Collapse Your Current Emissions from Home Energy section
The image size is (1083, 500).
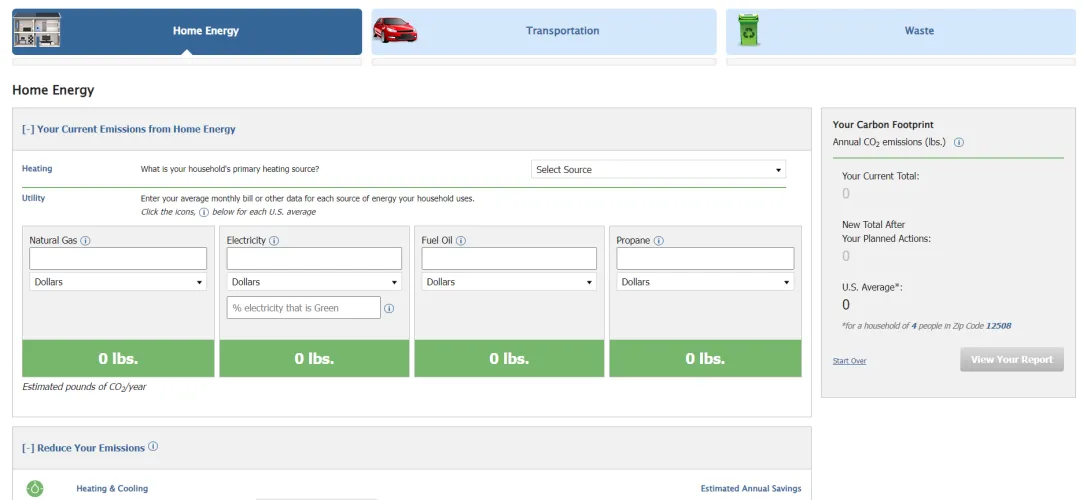pos(28,129)
